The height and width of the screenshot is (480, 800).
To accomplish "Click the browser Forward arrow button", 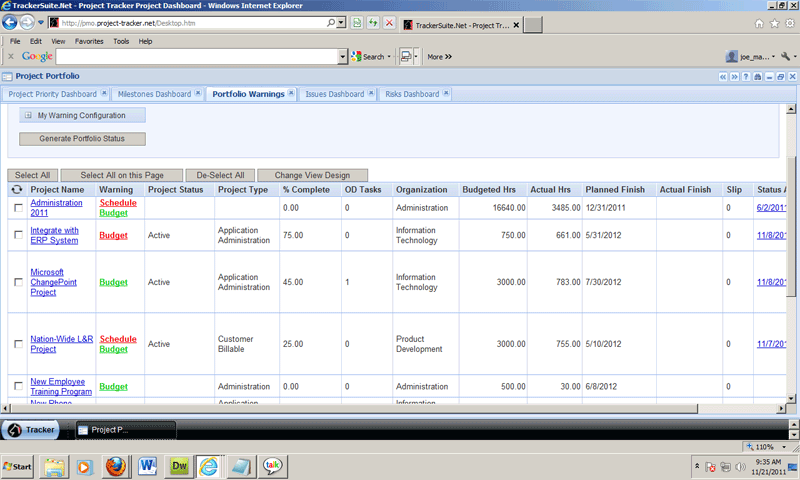I will (27, 23).
